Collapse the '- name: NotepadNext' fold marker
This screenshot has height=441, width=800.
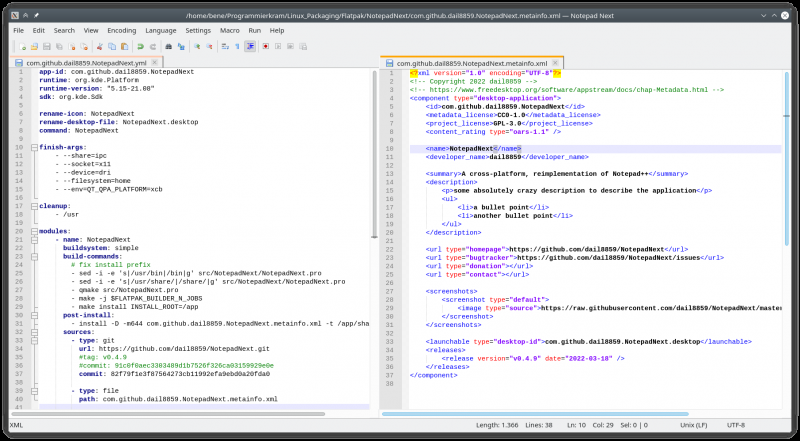(34, 239)
